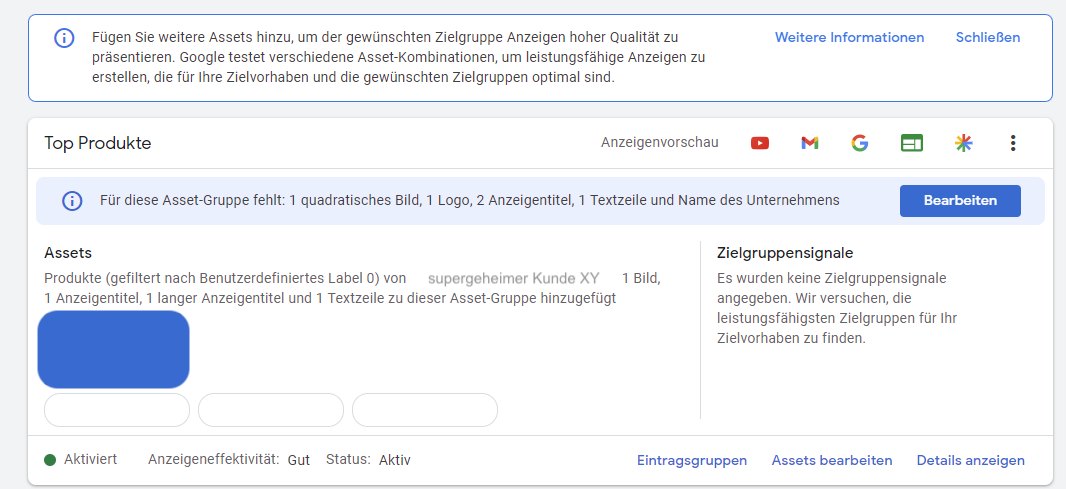Screen dimensions: 1066x489
Task: Click the second empty asset text pill
Action: click(271, 410)
